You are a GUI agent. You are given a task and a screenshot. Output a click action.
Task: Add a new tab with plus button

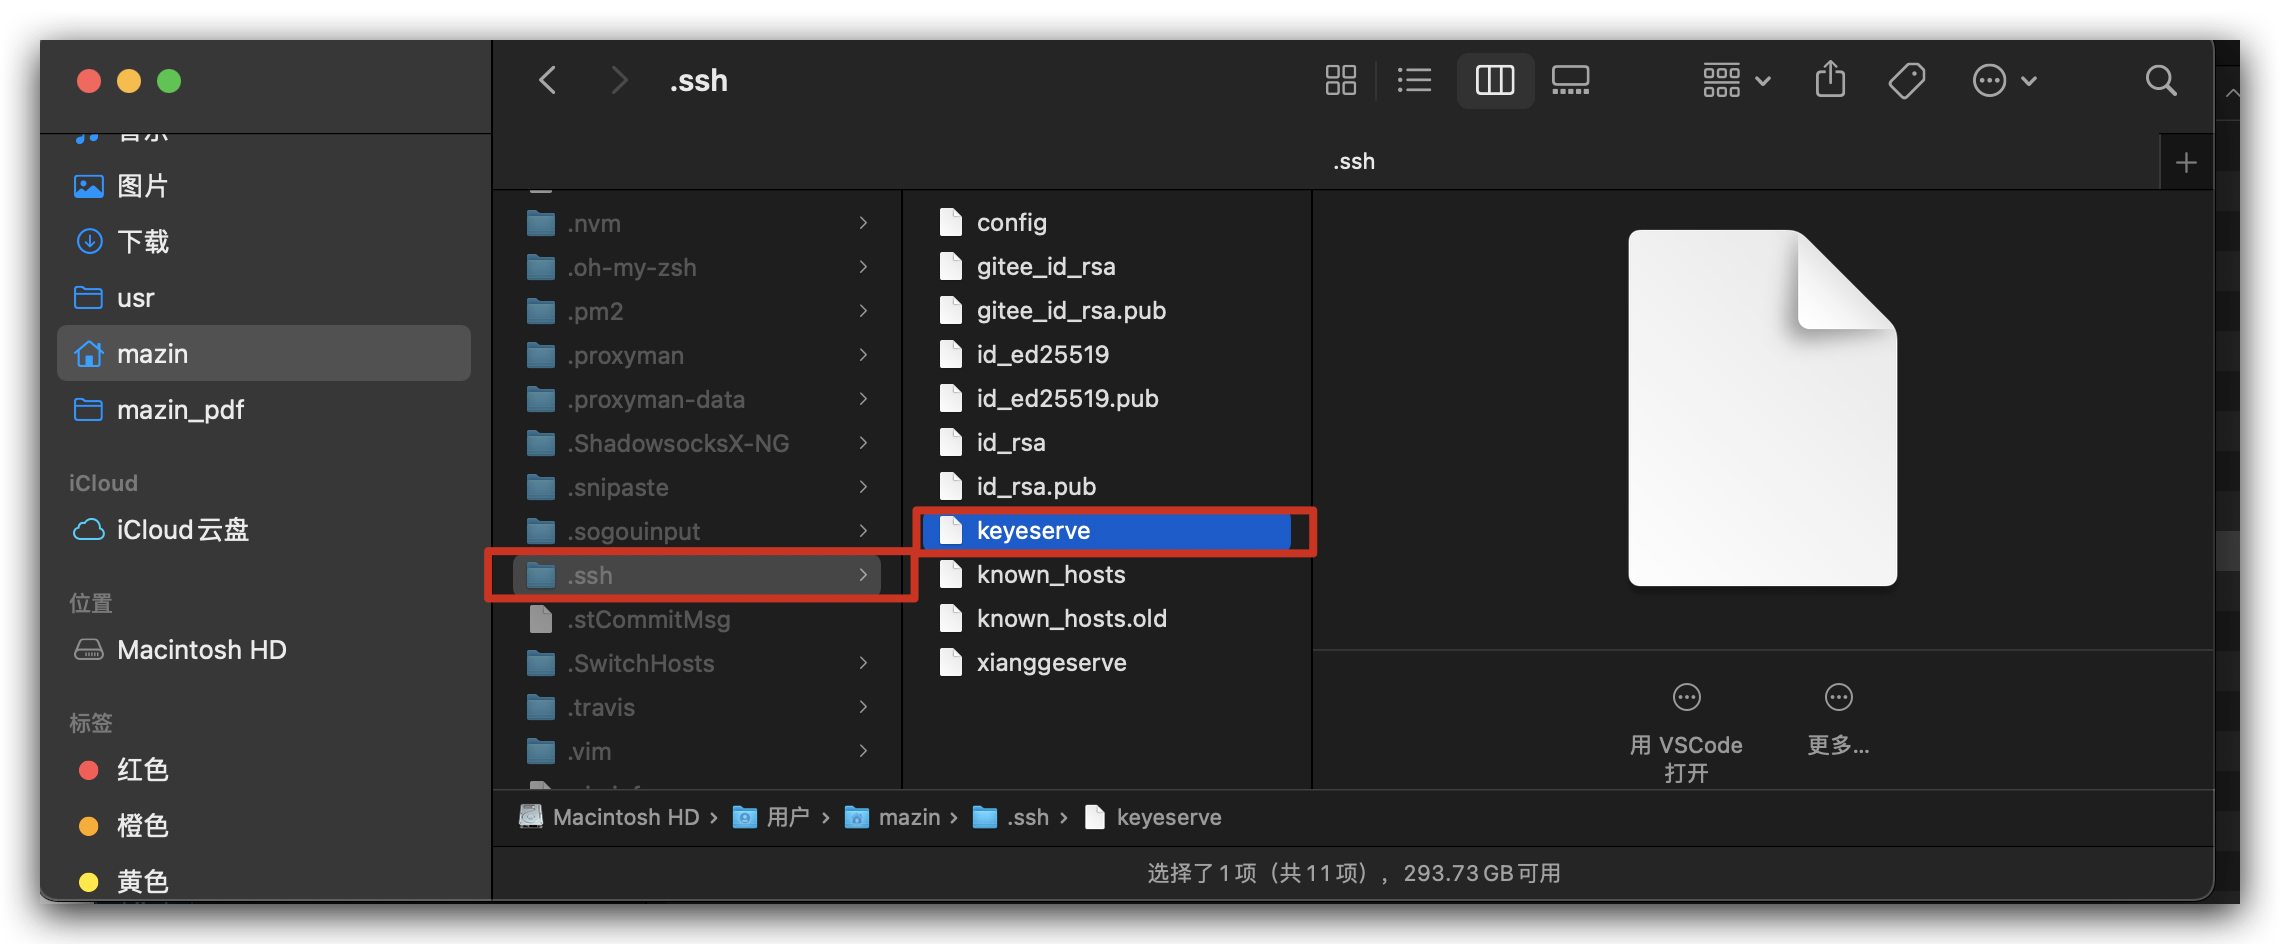pos(2186,162)
